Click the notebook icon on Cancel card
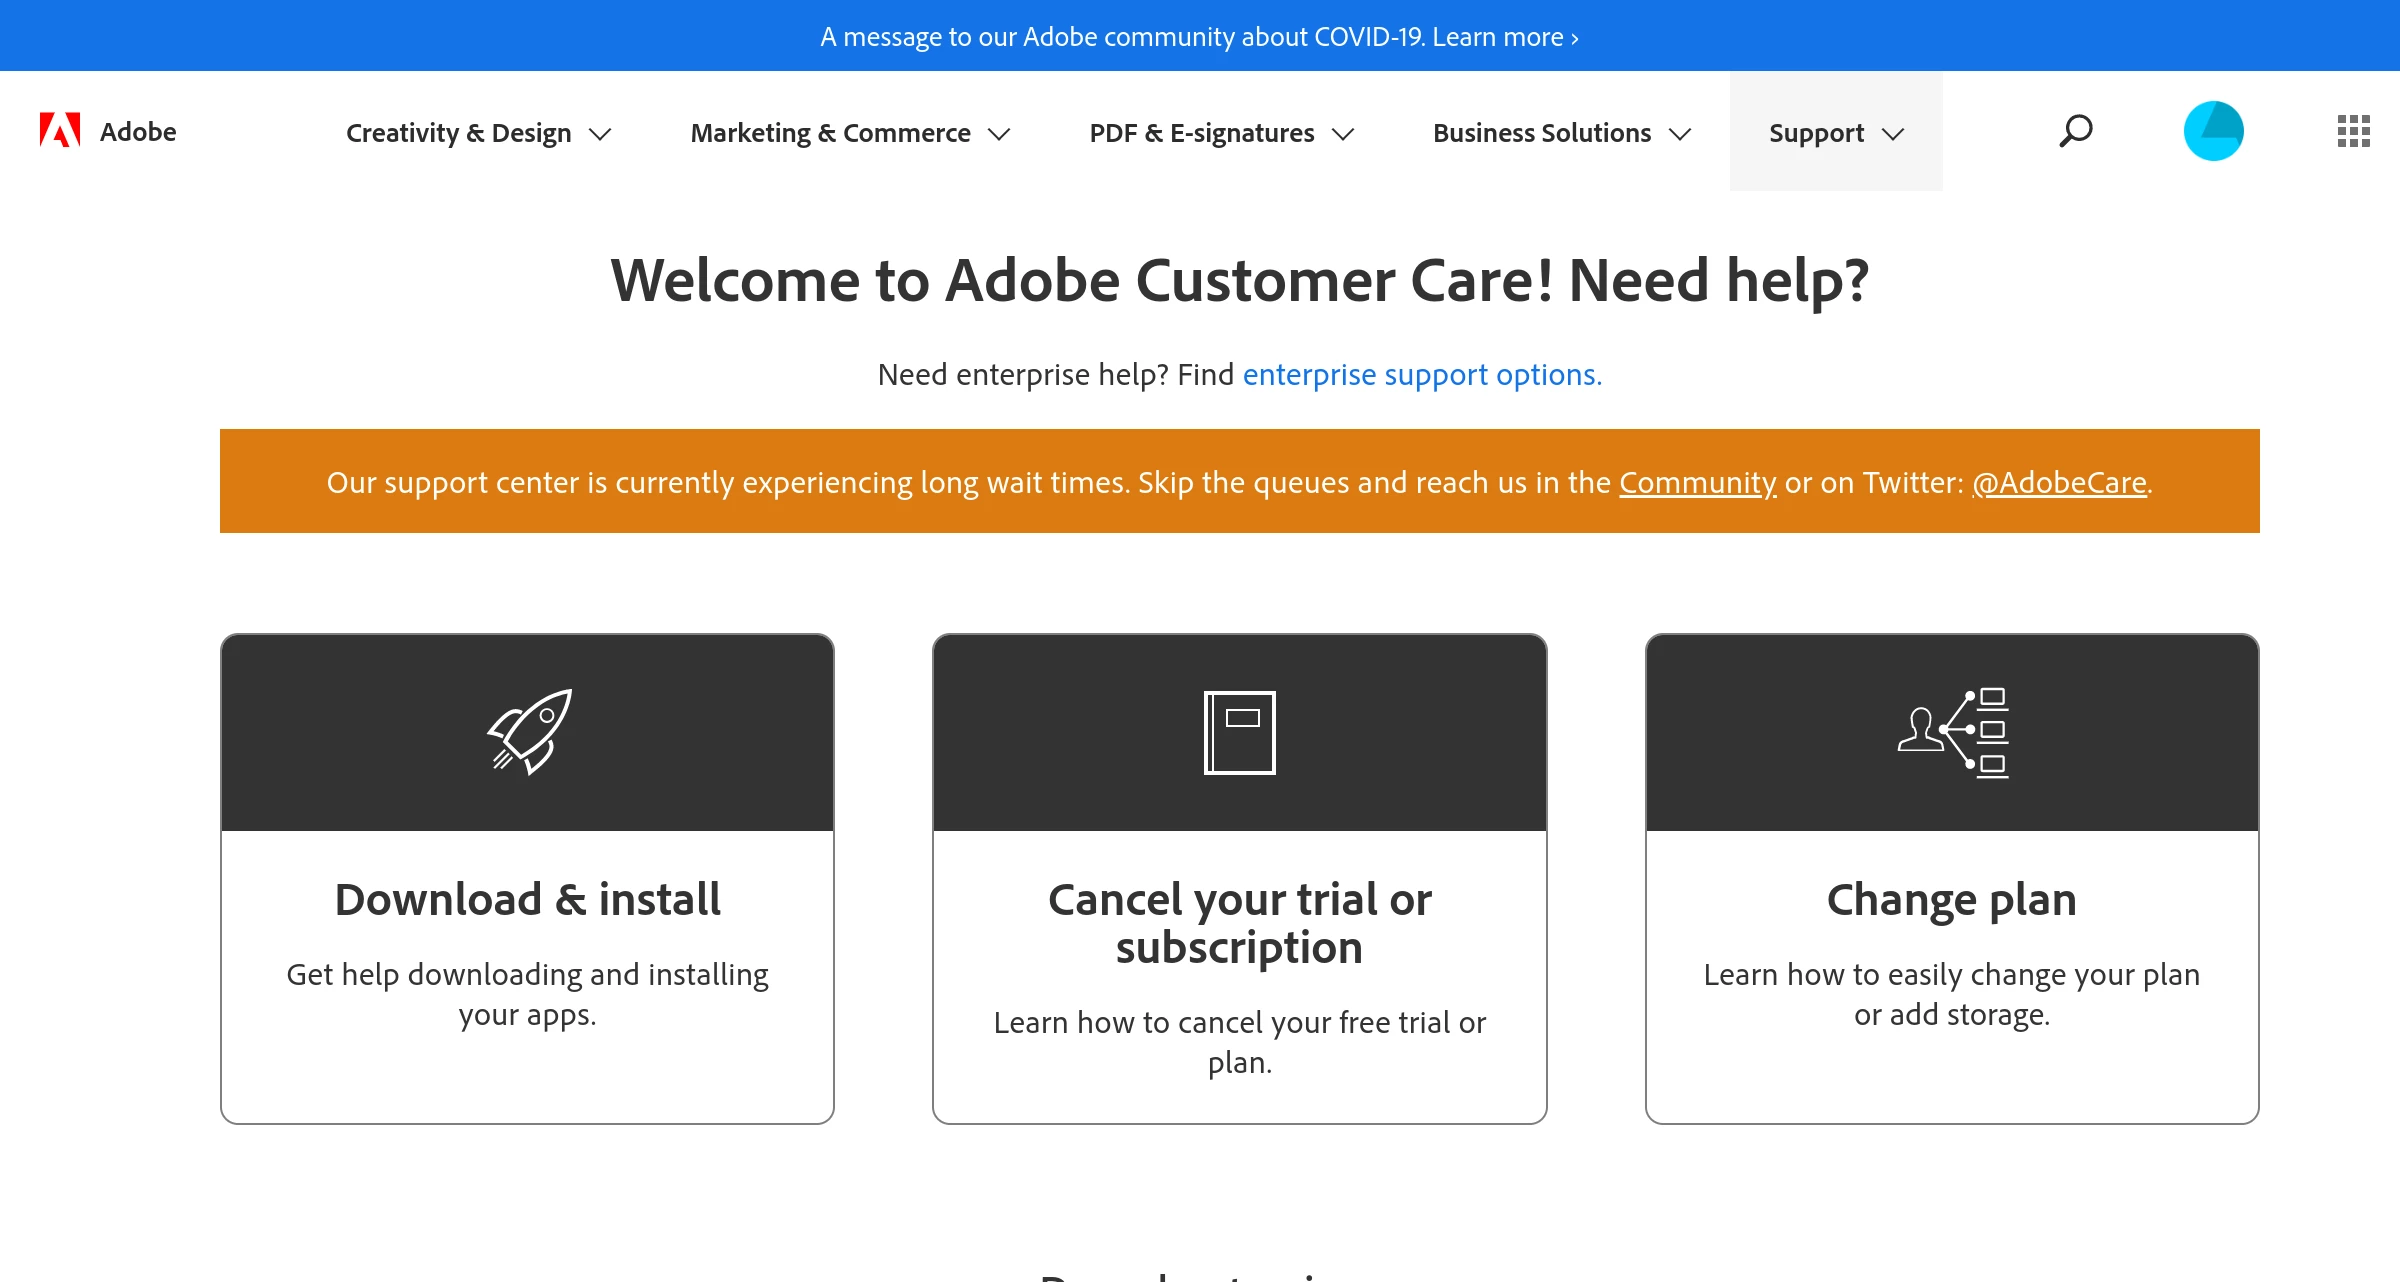This screenshot has height=1282, width=2400. tap(1239, 732)
